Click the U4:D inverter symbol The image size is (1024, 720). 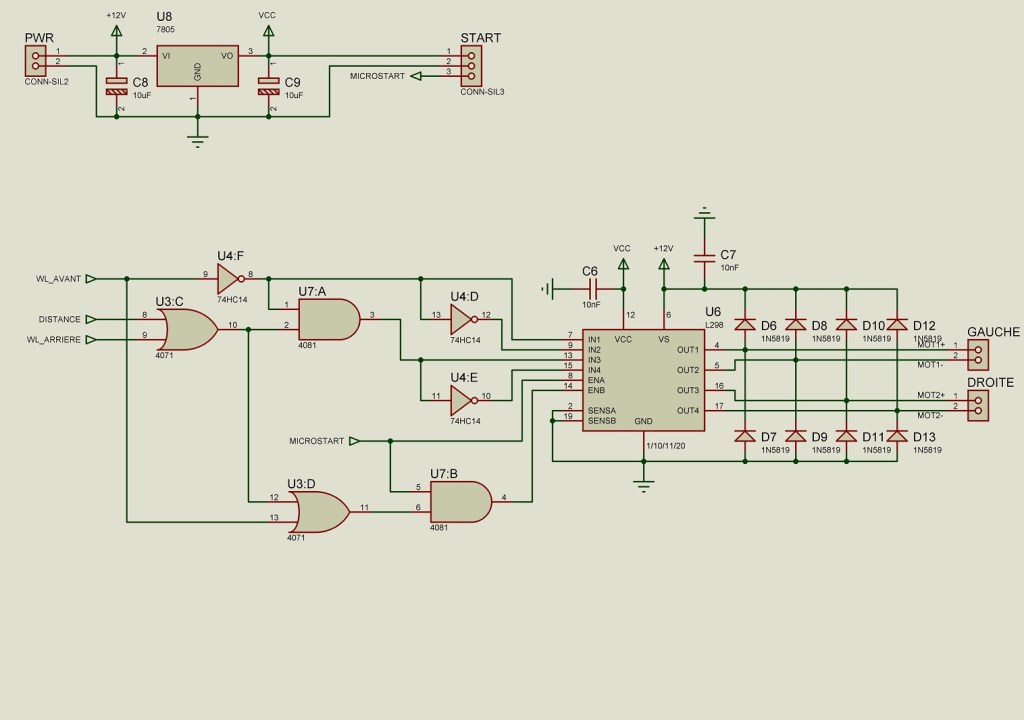click(464, 320)
